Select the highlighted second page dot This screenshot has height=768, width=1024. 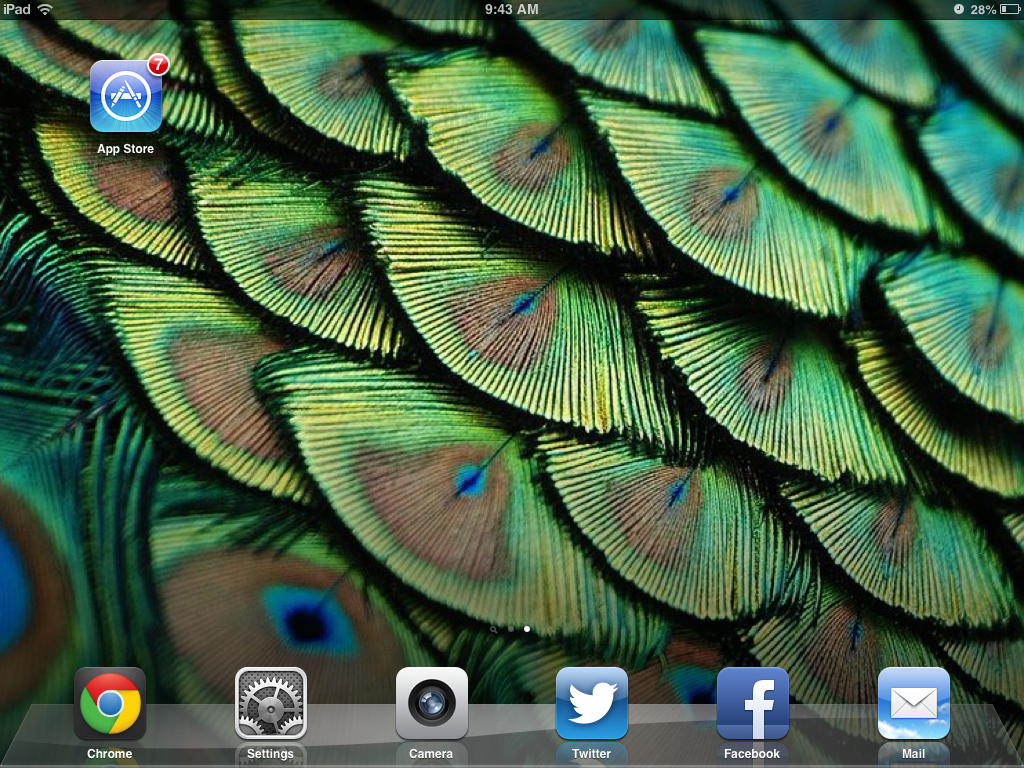click(527, 630)
